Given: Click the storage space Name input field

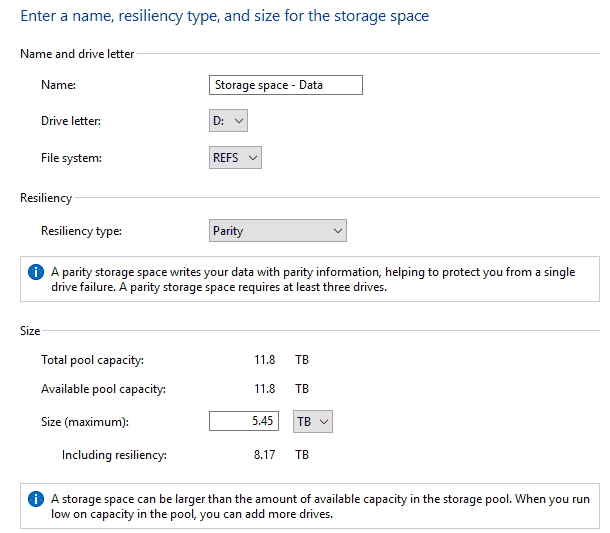Looking at the screenshot, I should pos(286,85).
